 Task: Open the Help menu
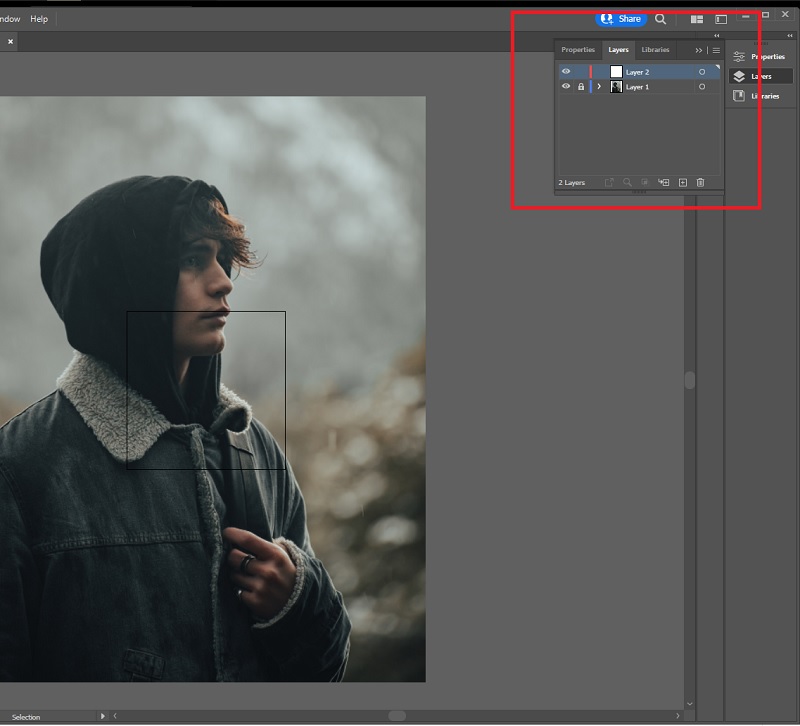39,17
